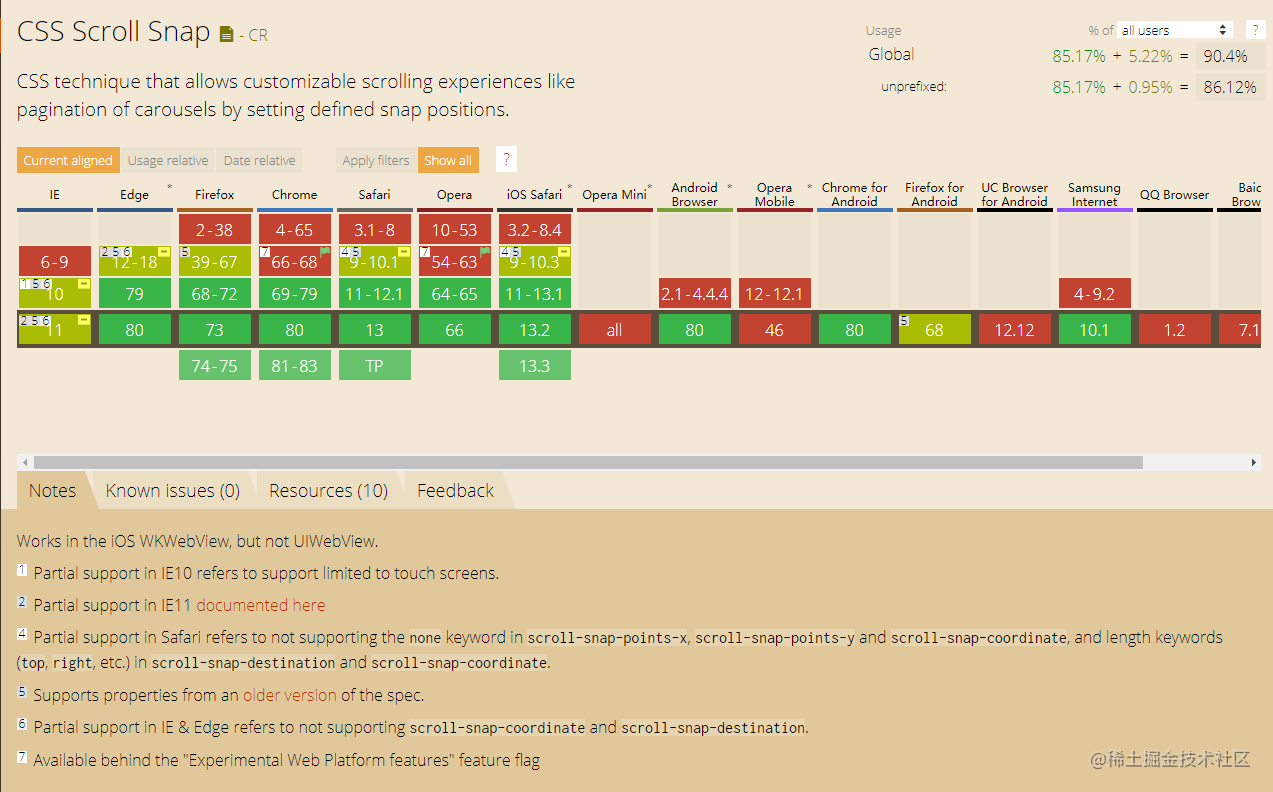Open the 'all users' usage dropdown
Viewport: 1273px width, 792px height.
[1175, 30]
